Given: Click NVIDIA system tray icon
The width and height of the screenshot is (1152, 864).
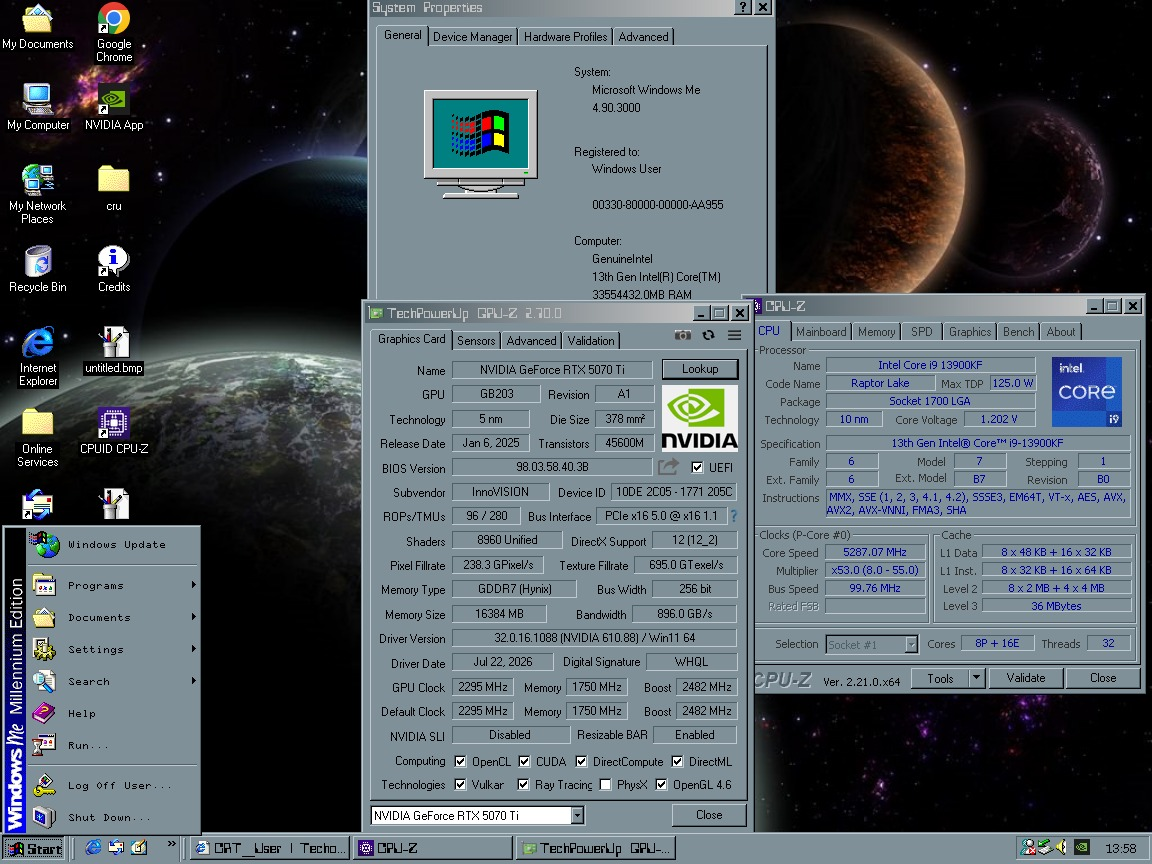Looking at the screenshot, I should click(1081, 848).
